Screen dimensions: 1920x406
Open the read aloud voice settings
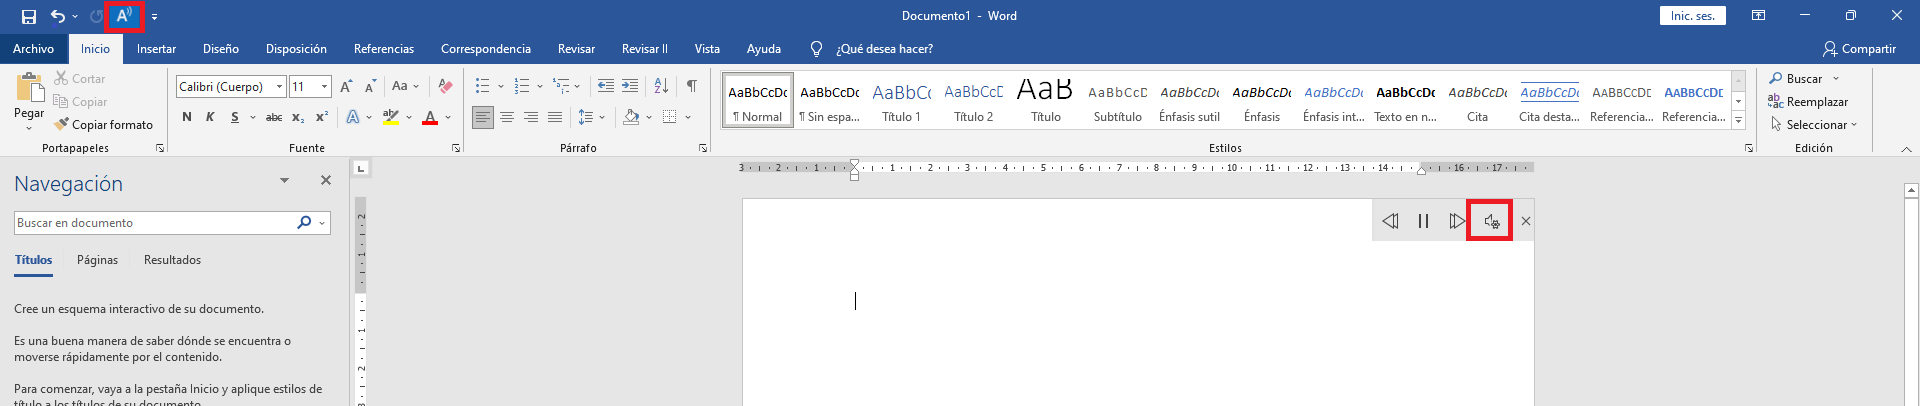coord(1490,221)
